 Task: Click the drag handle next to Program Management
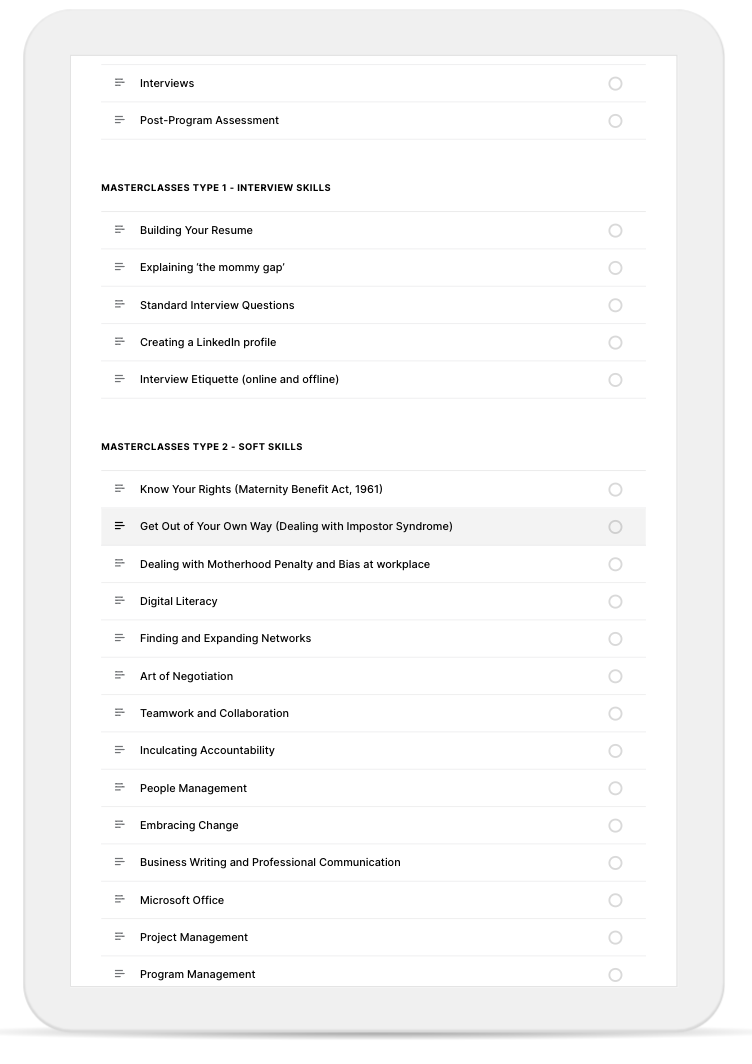(120, 974)
